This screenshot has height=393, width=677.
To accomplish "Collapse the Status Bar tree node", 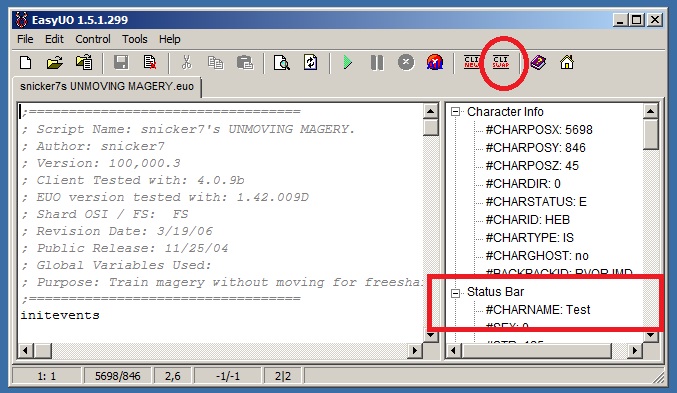I will coord(455,293).
